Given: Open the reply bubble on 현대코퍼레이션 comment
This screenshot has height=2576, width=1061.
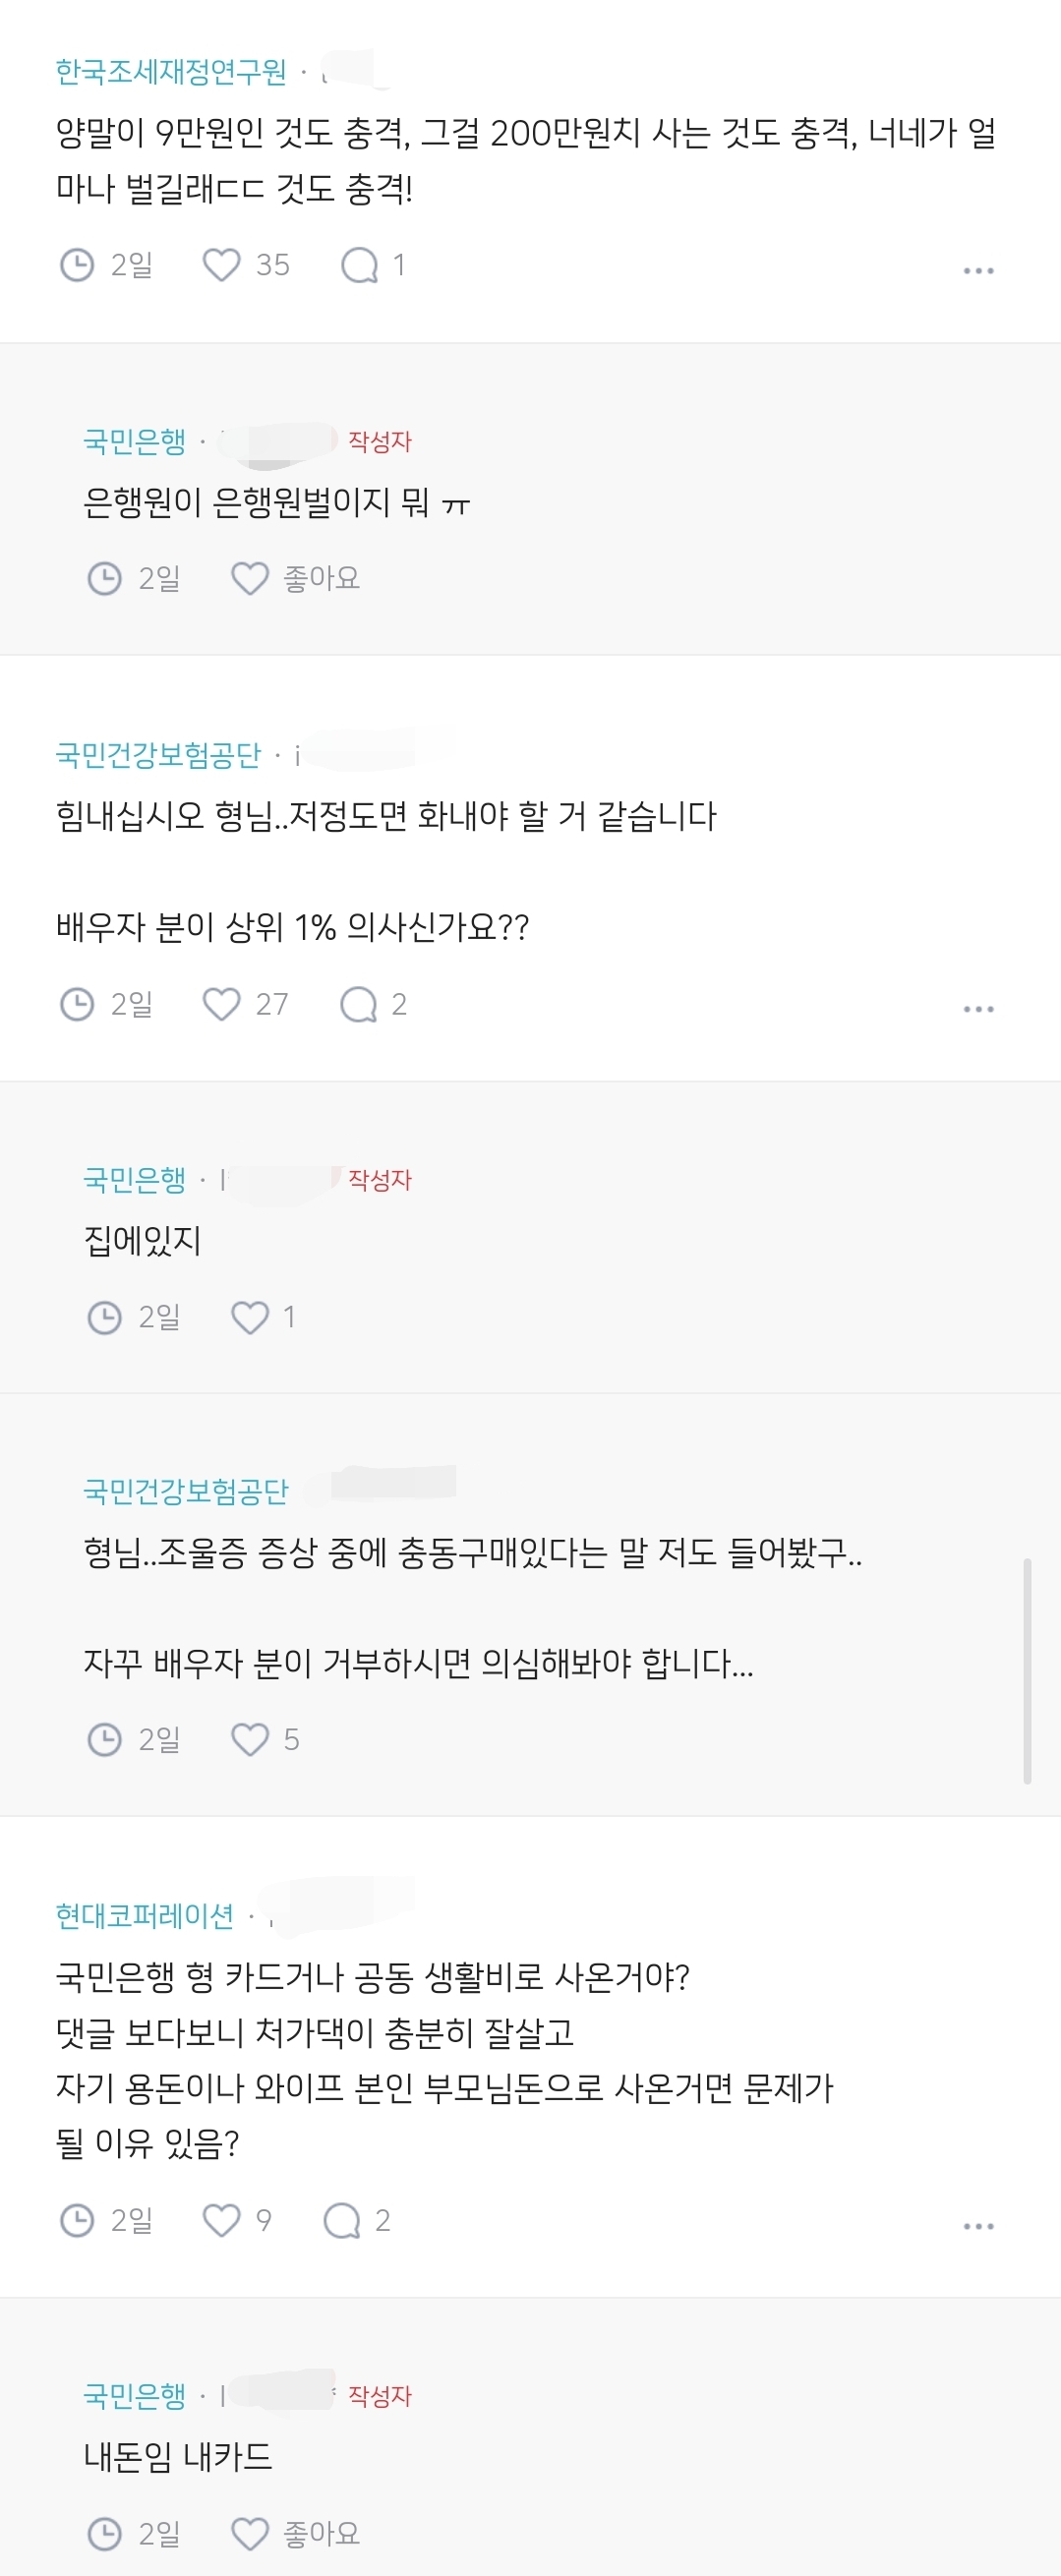Looking at the screenshot, I should 342,2220.
